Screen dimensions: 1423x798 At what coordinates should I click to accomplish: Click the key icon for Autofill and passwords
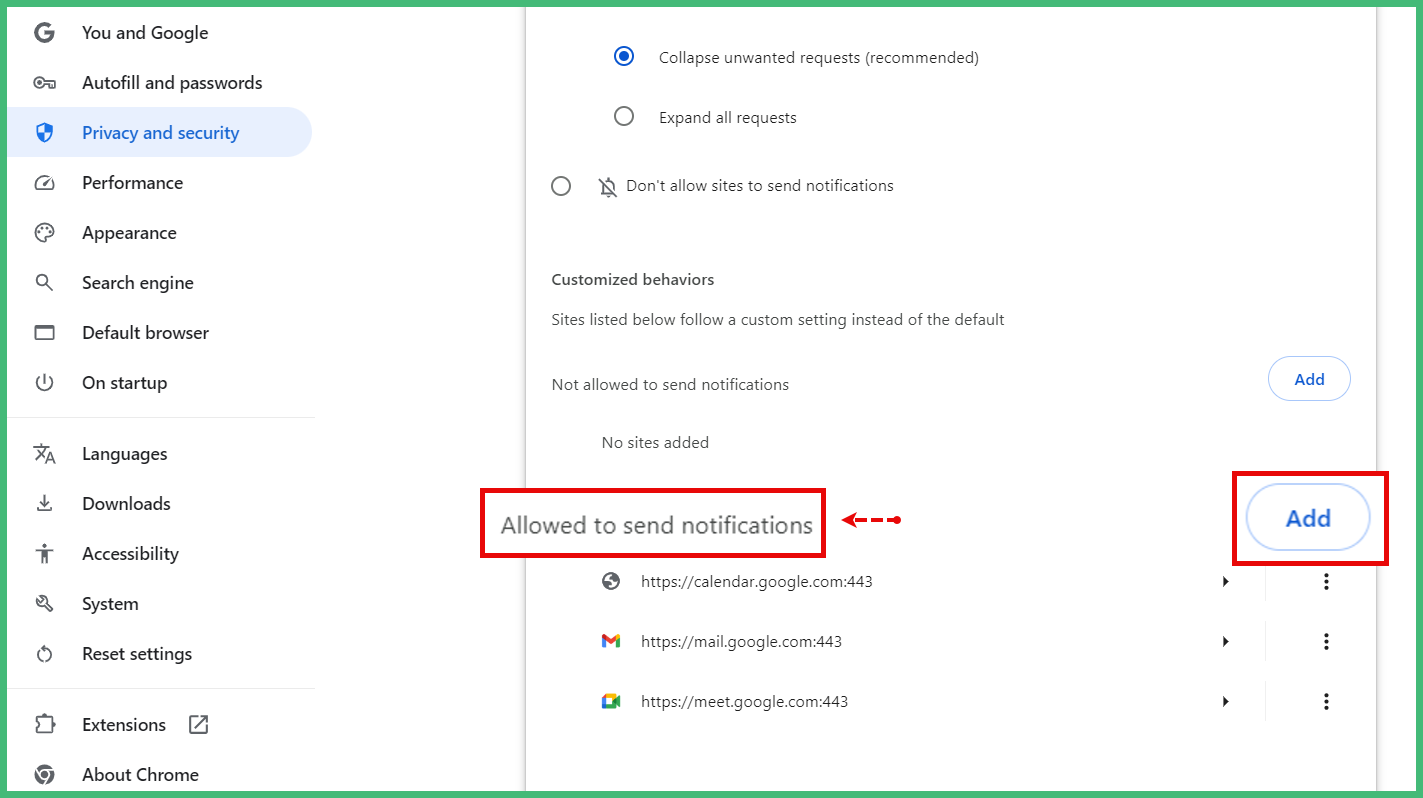[x=44, y=83]
